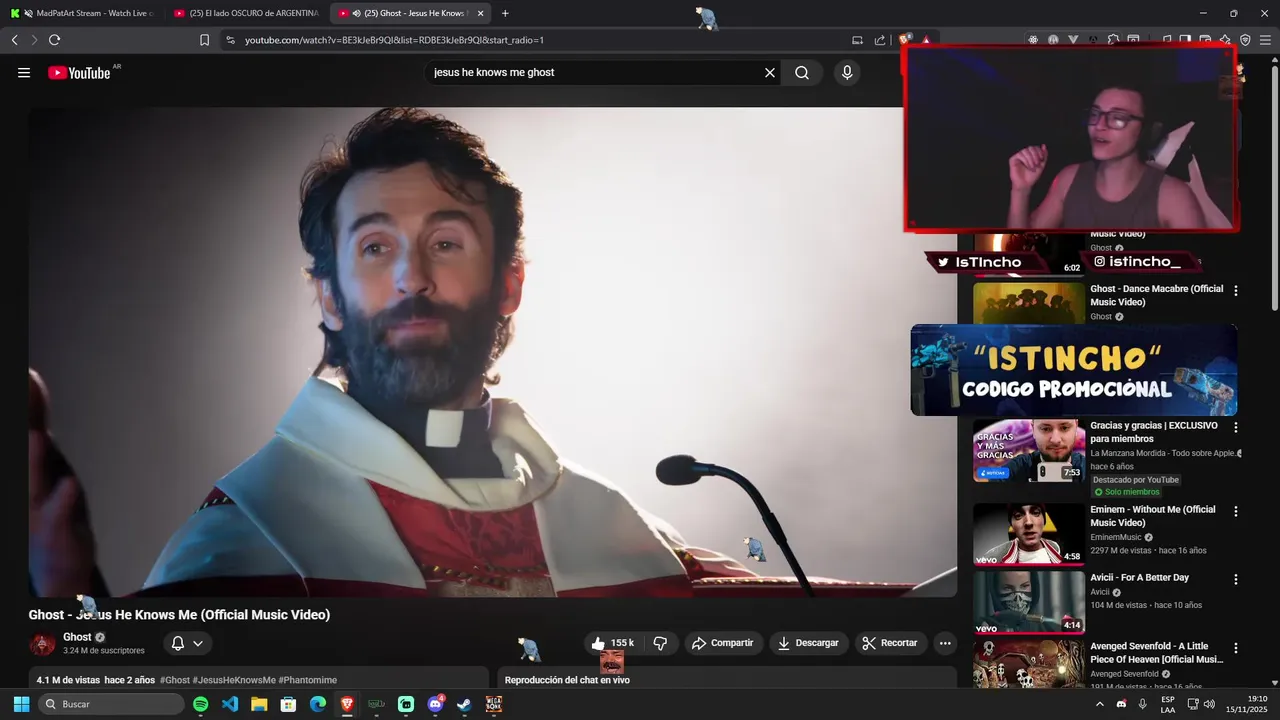The image size is (1280, 720).
Task: Share the video via Compartir
Action: [x=723, y=643]
